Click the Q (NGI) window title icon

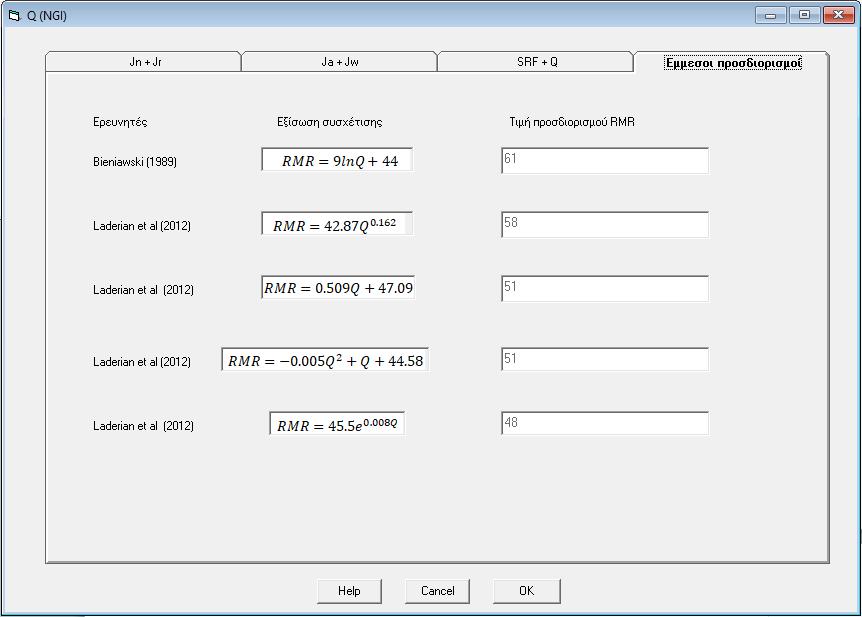click(x=14, y=15)
